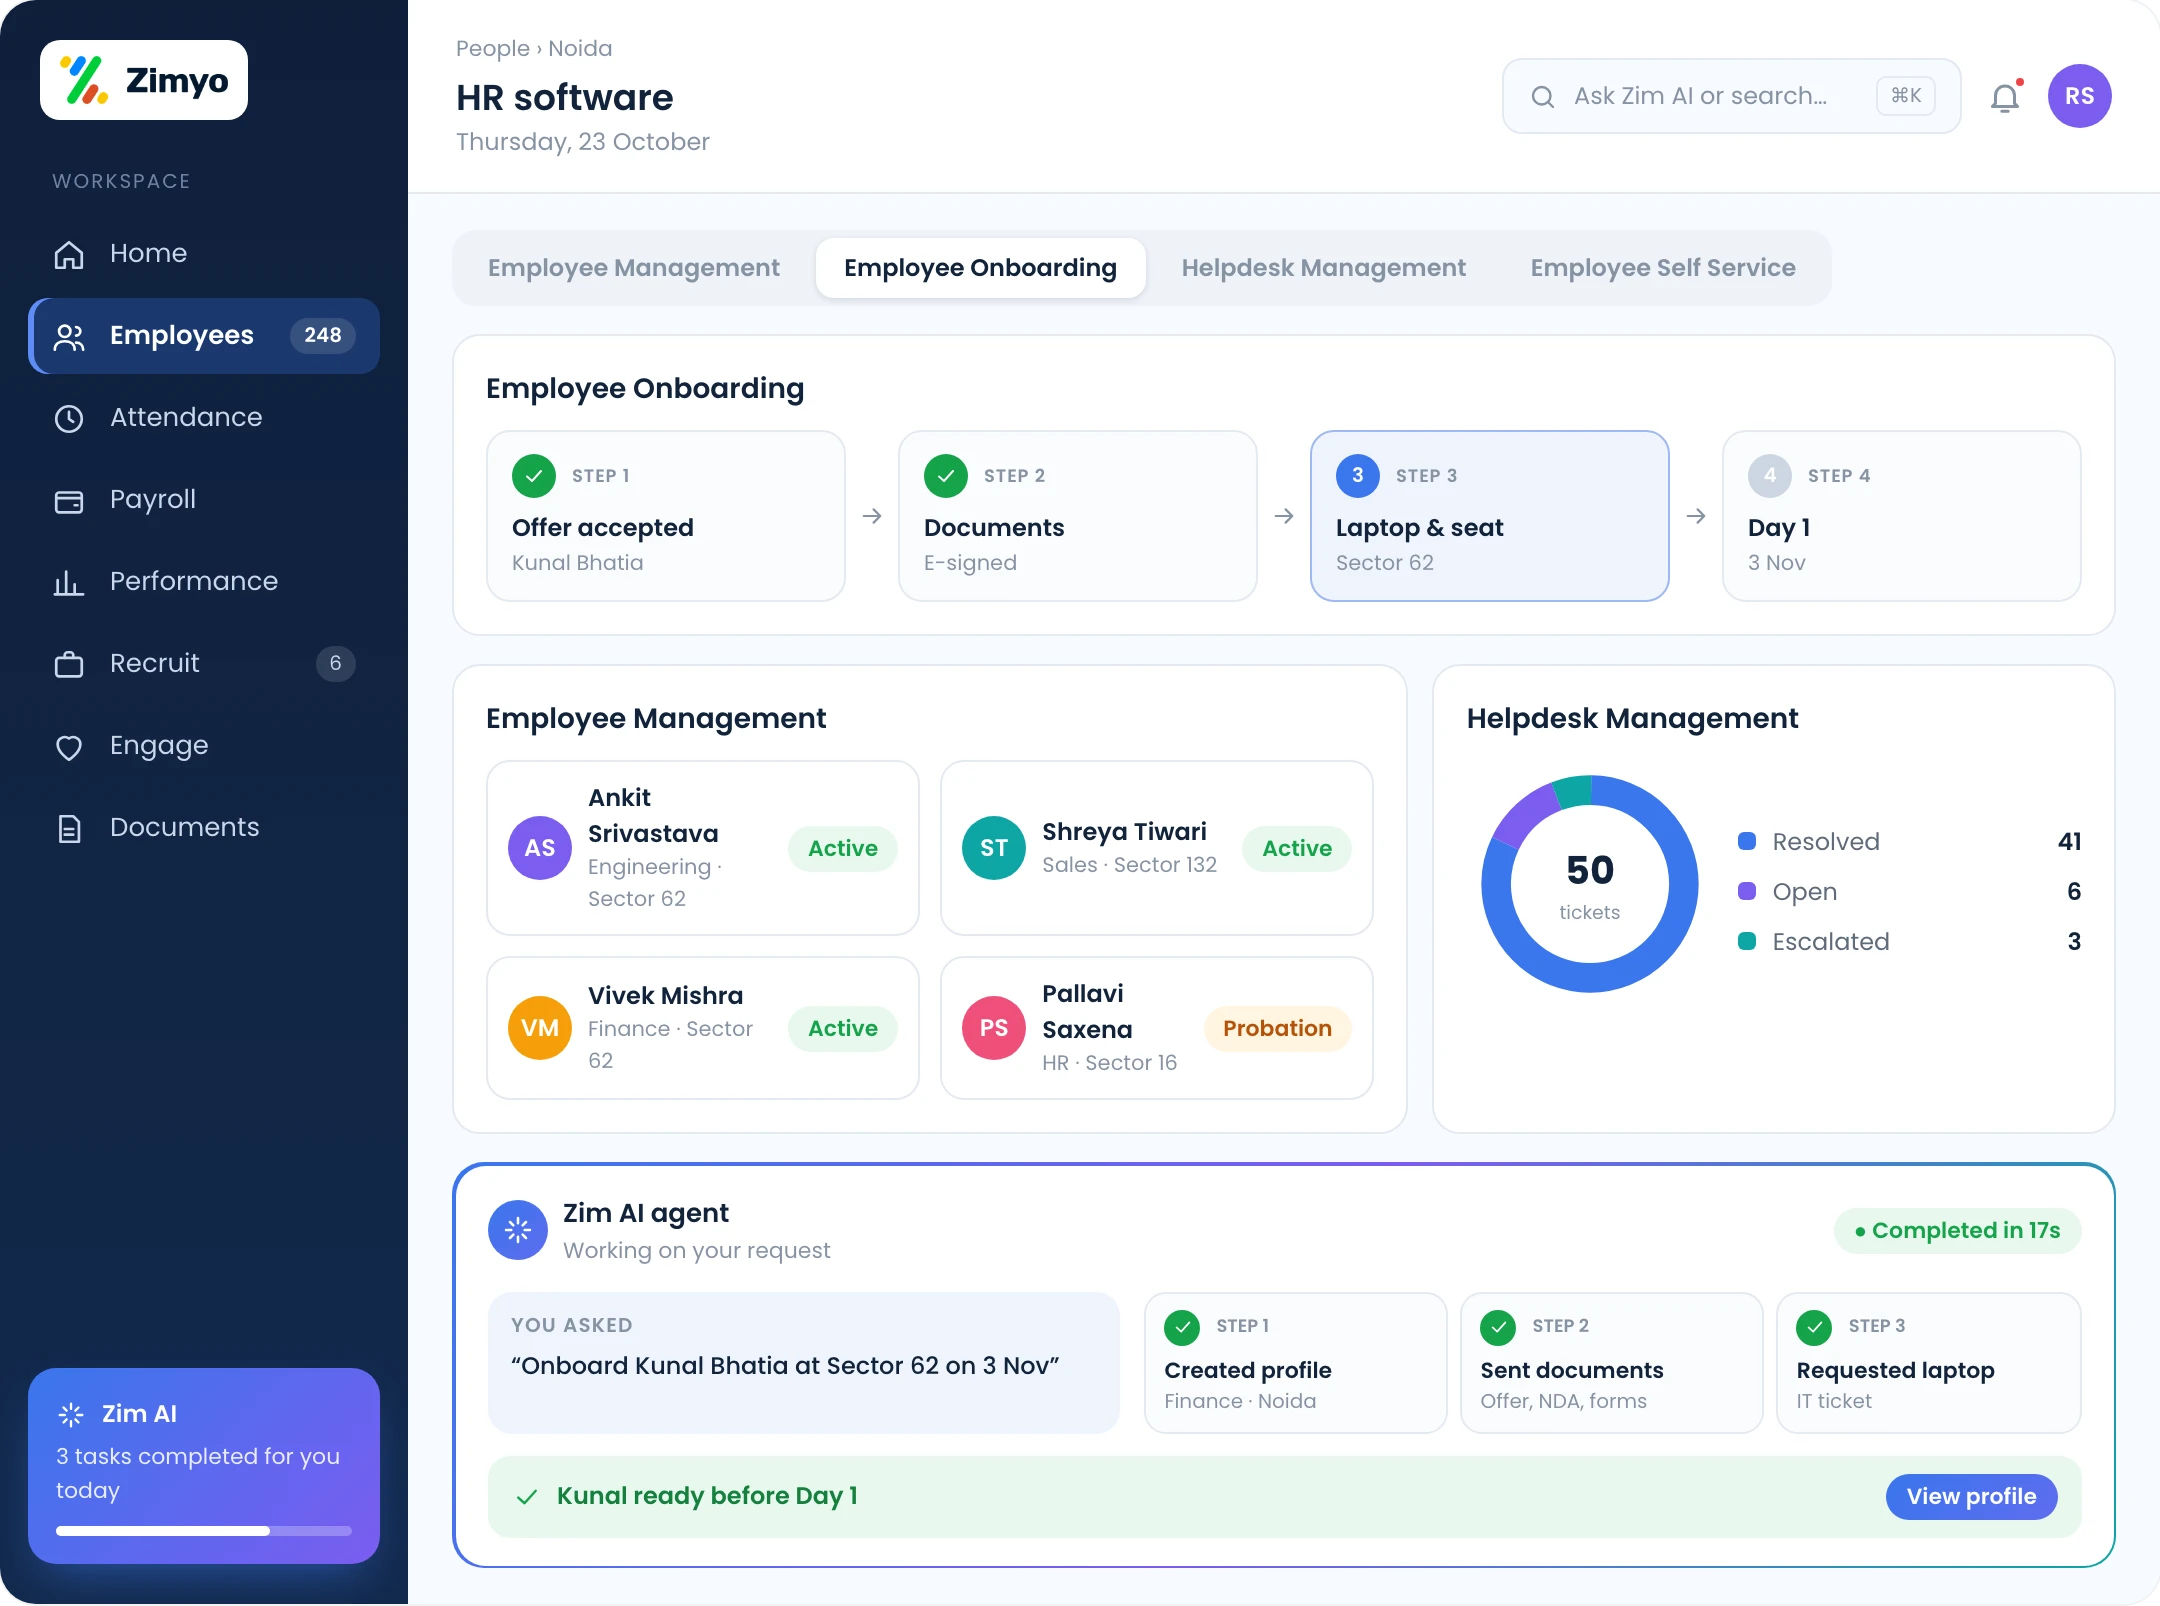Click the Zim AI progress bar
The width and height of the screenshot is (2160, 1606).
pyautogui.click(x=204, y=1530)
